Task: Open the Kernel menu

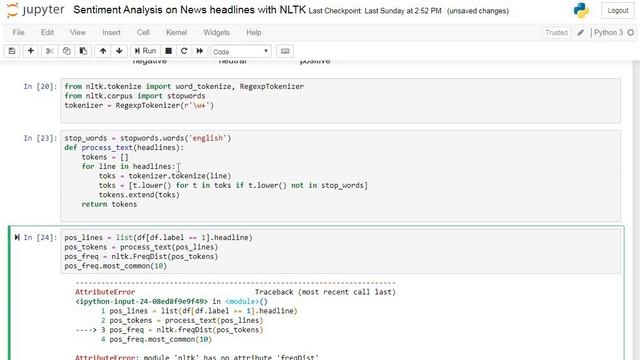Action: pyautogui.click(x=176, y=33)
